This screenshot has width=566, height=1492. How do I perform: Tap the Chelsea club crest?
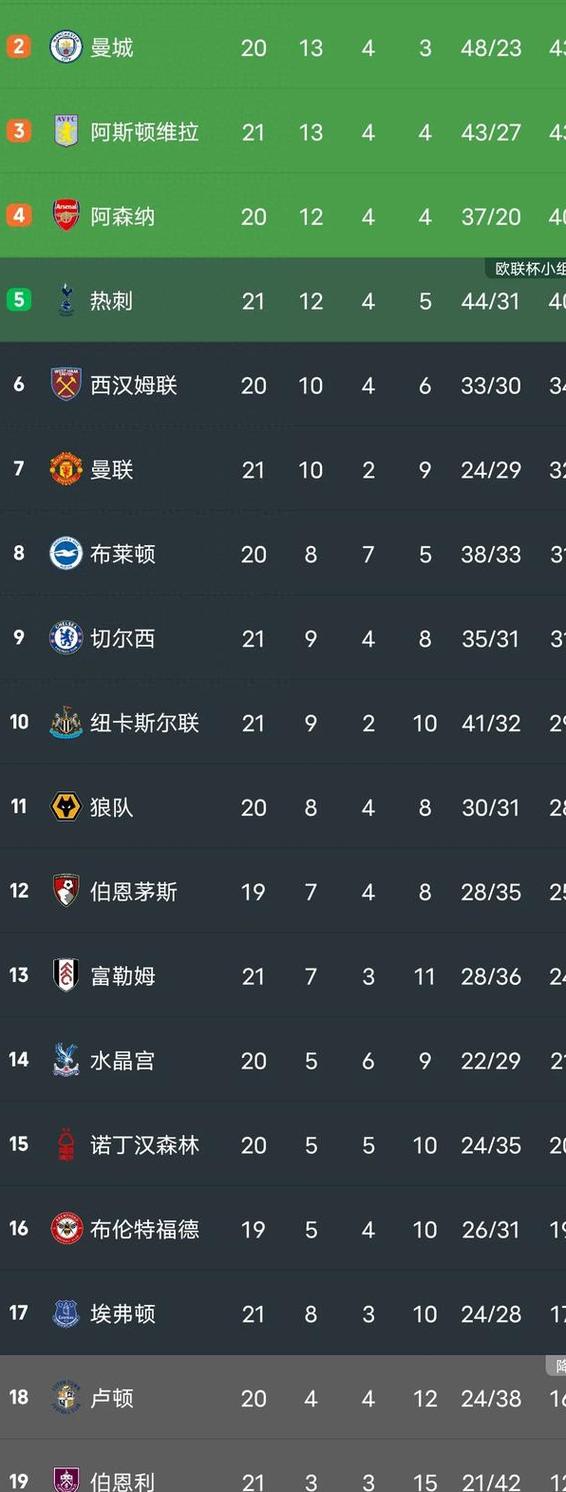click(66, 638)
